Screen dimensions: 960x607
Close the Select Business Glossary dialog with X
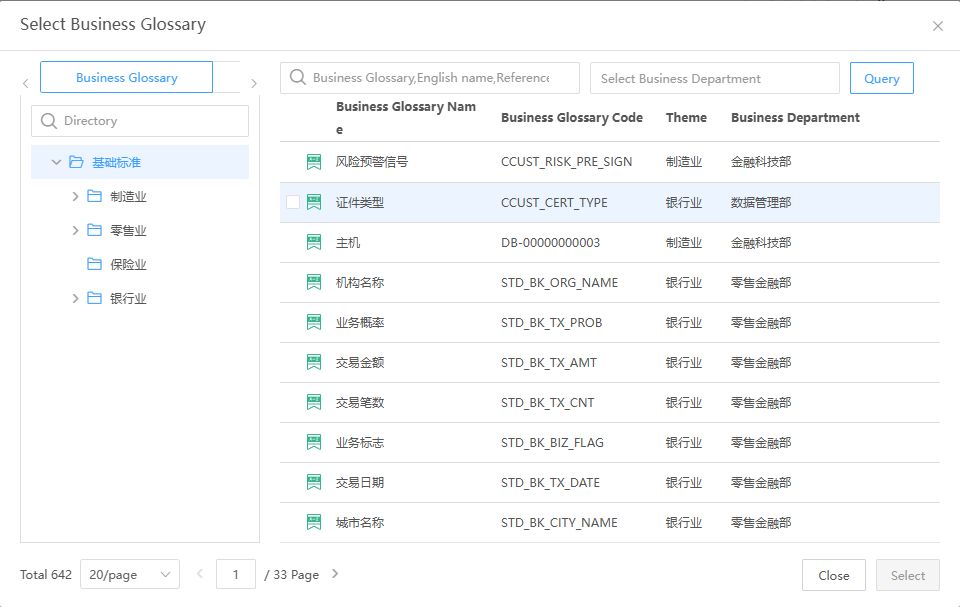[937, 26]
